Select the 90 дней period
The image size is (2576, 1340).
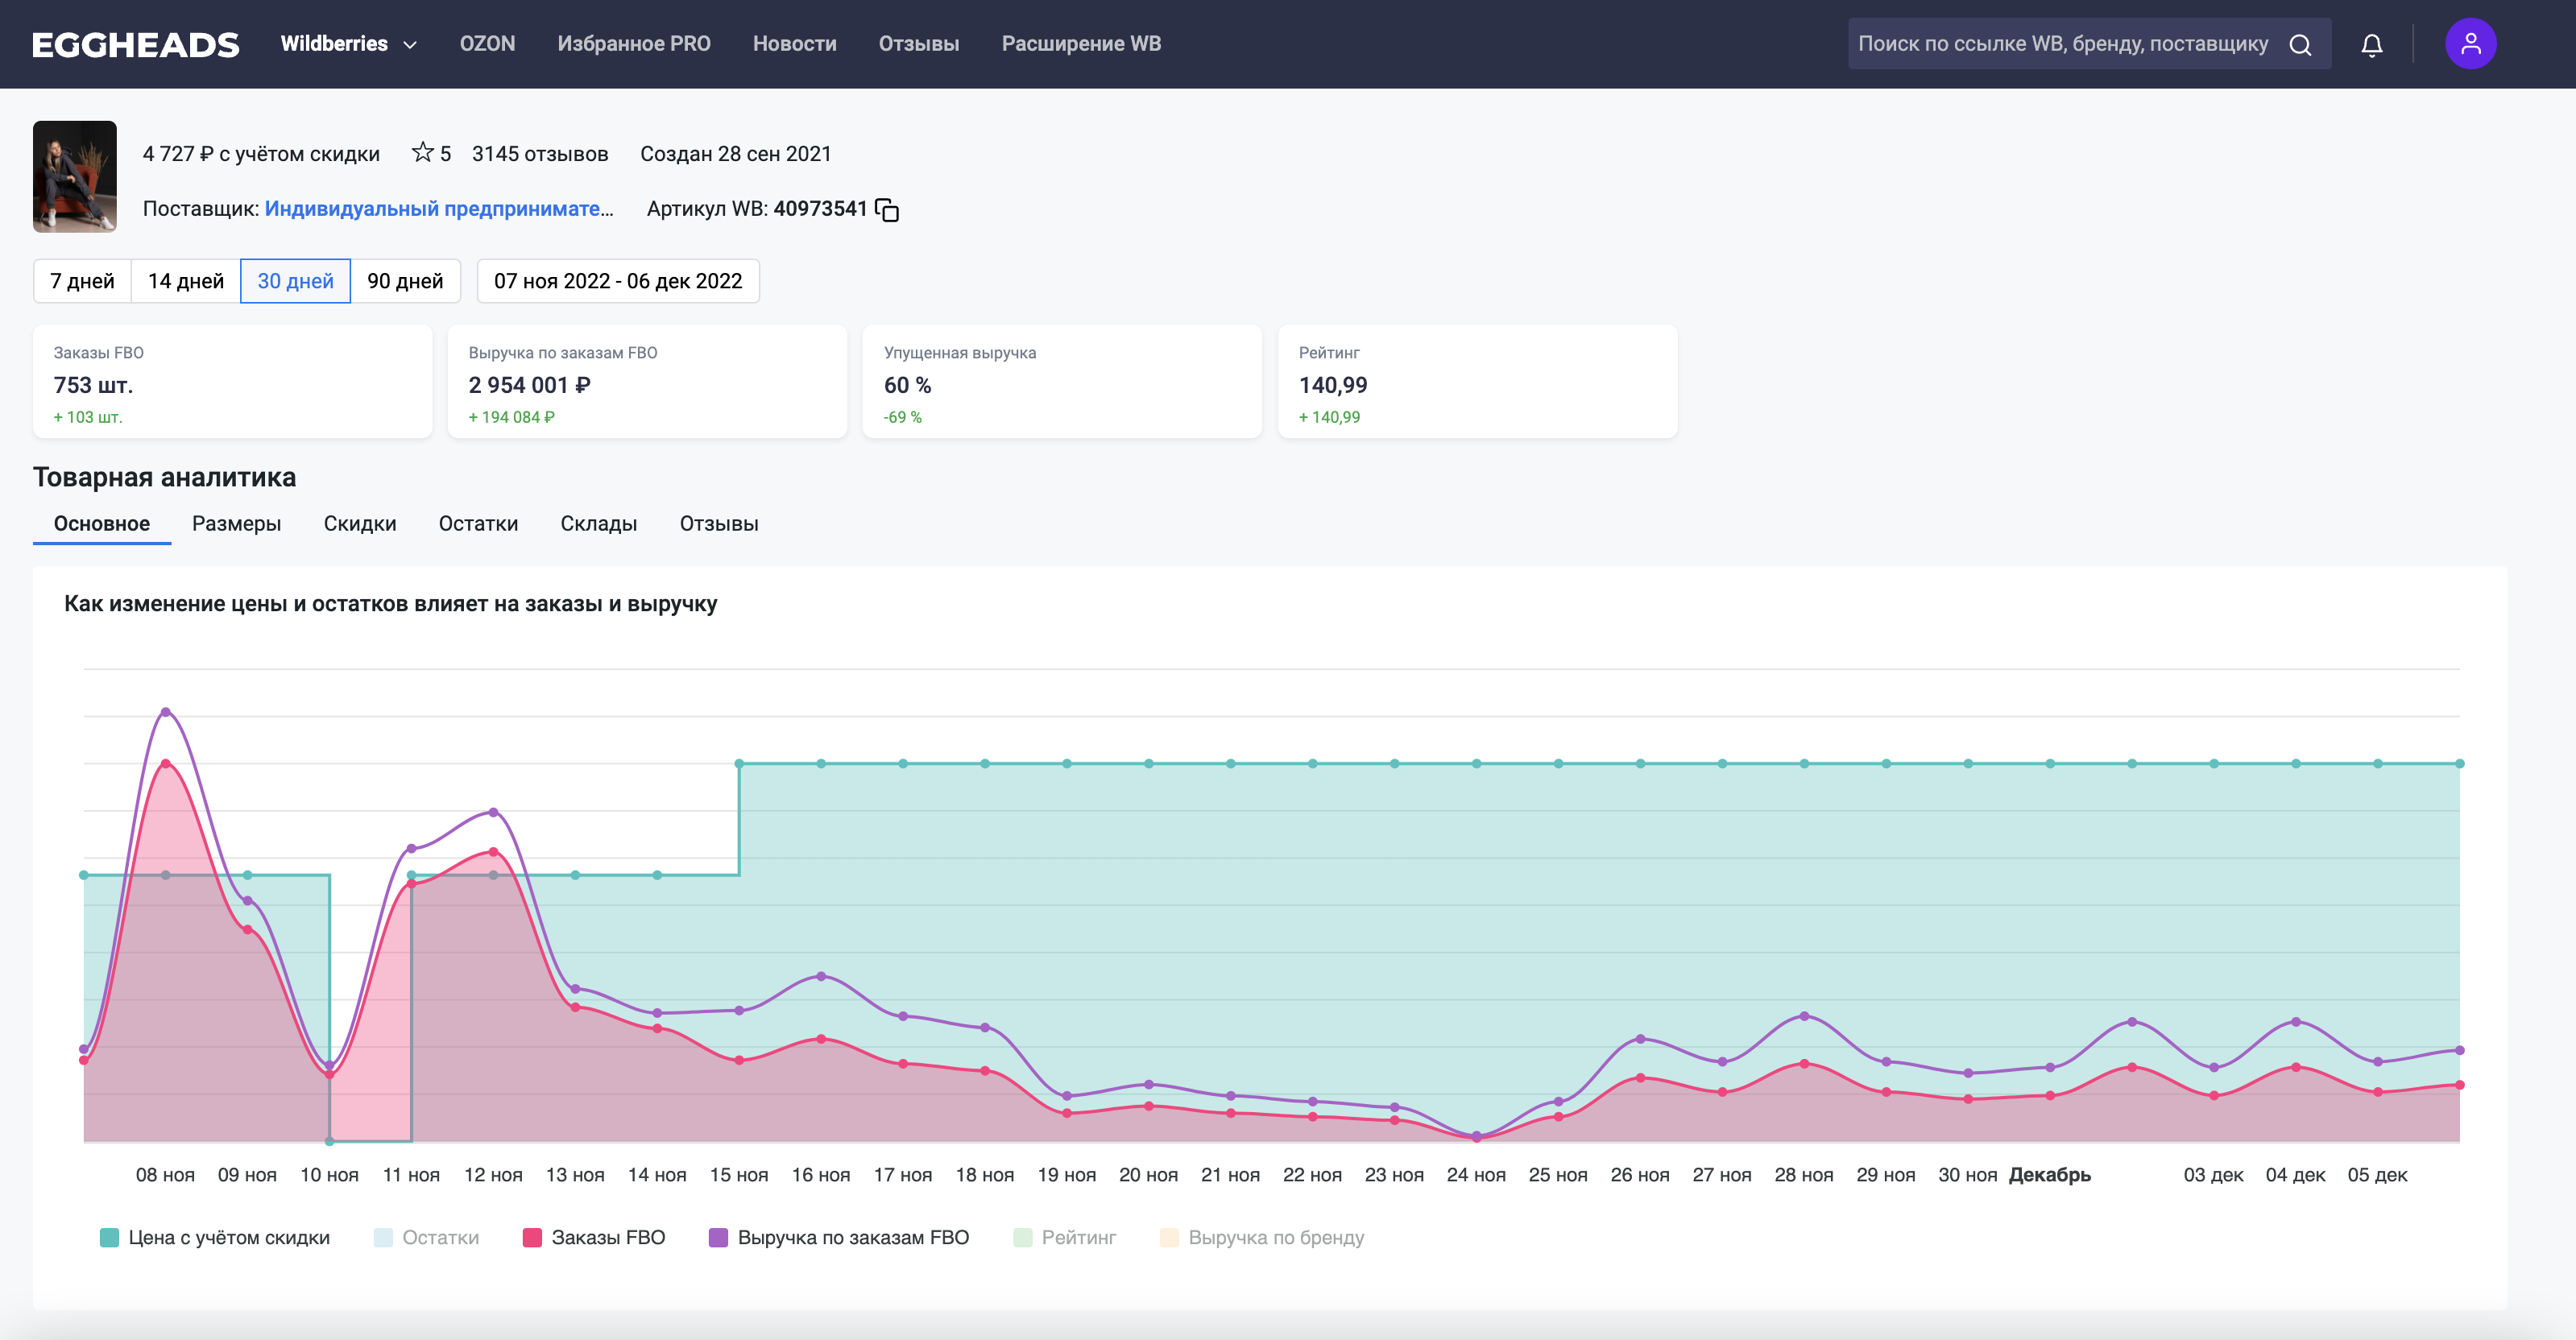(x=404, y=281)
